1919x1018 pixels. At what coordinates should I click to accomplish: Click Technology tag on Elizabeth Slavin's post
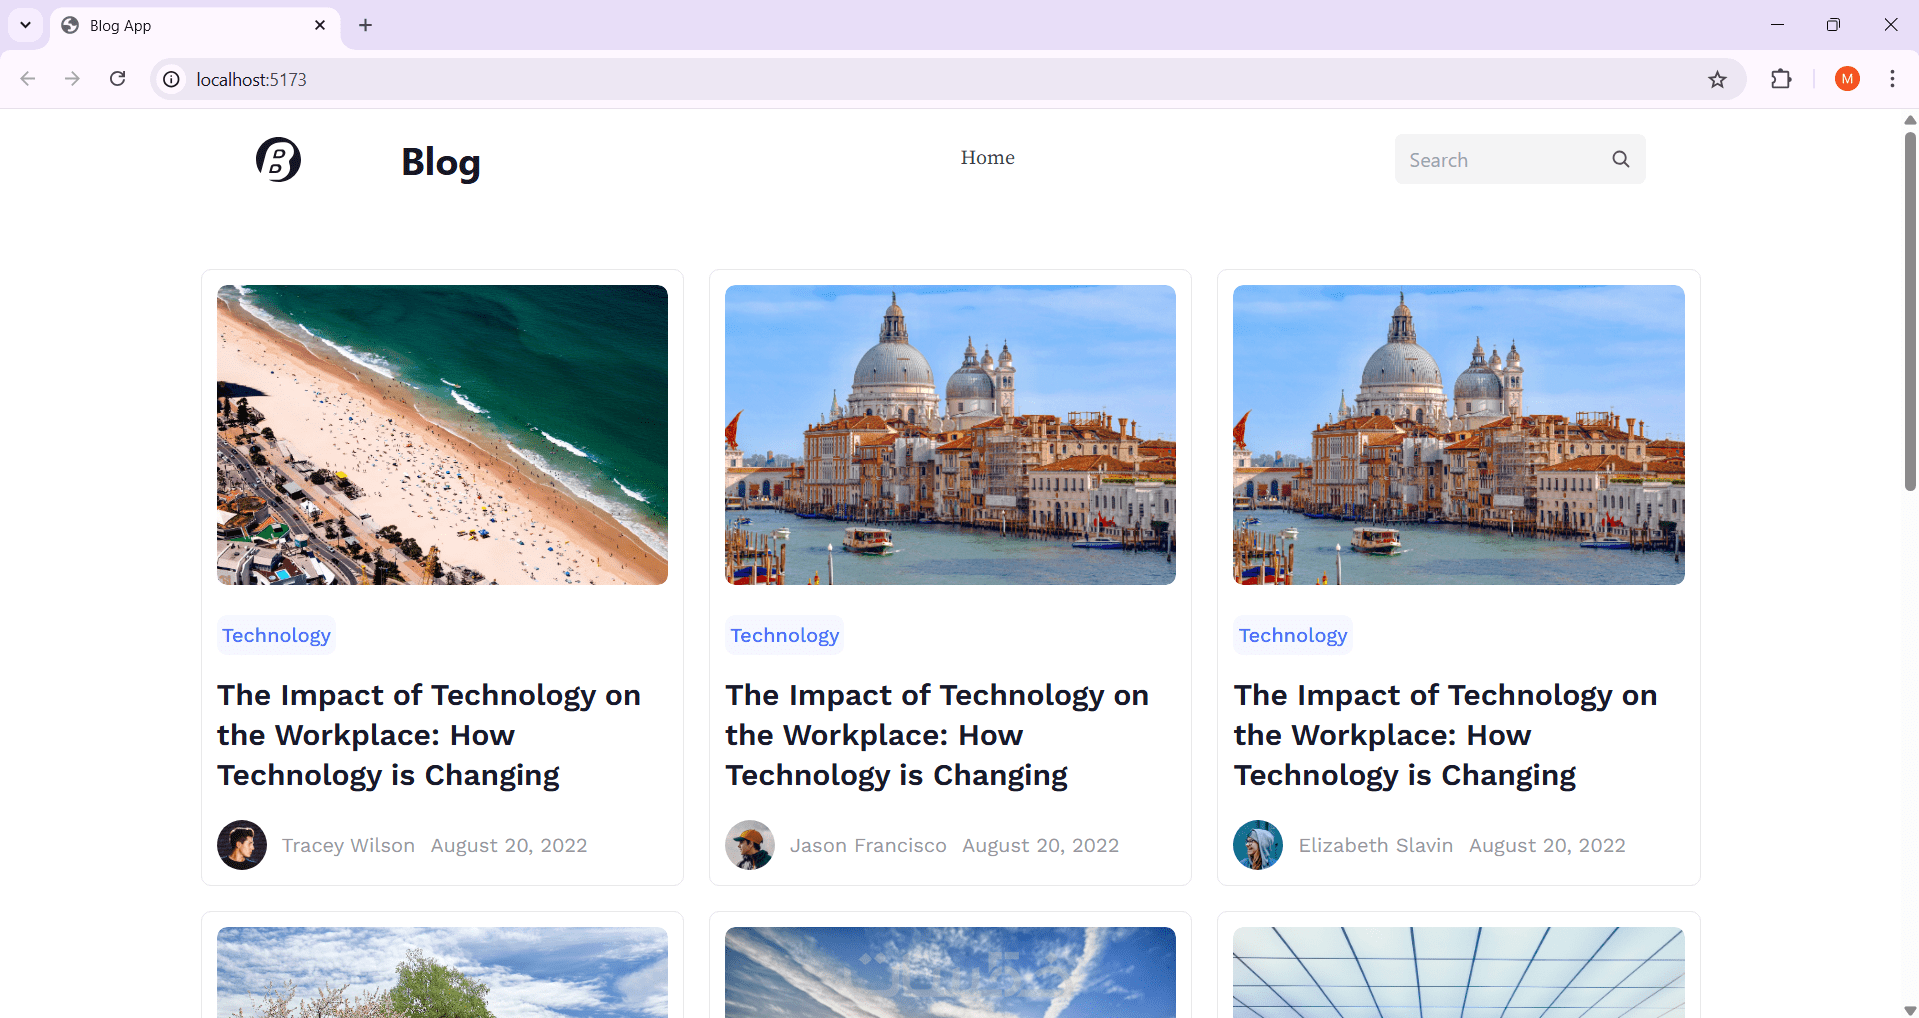tap(1293, 635)
